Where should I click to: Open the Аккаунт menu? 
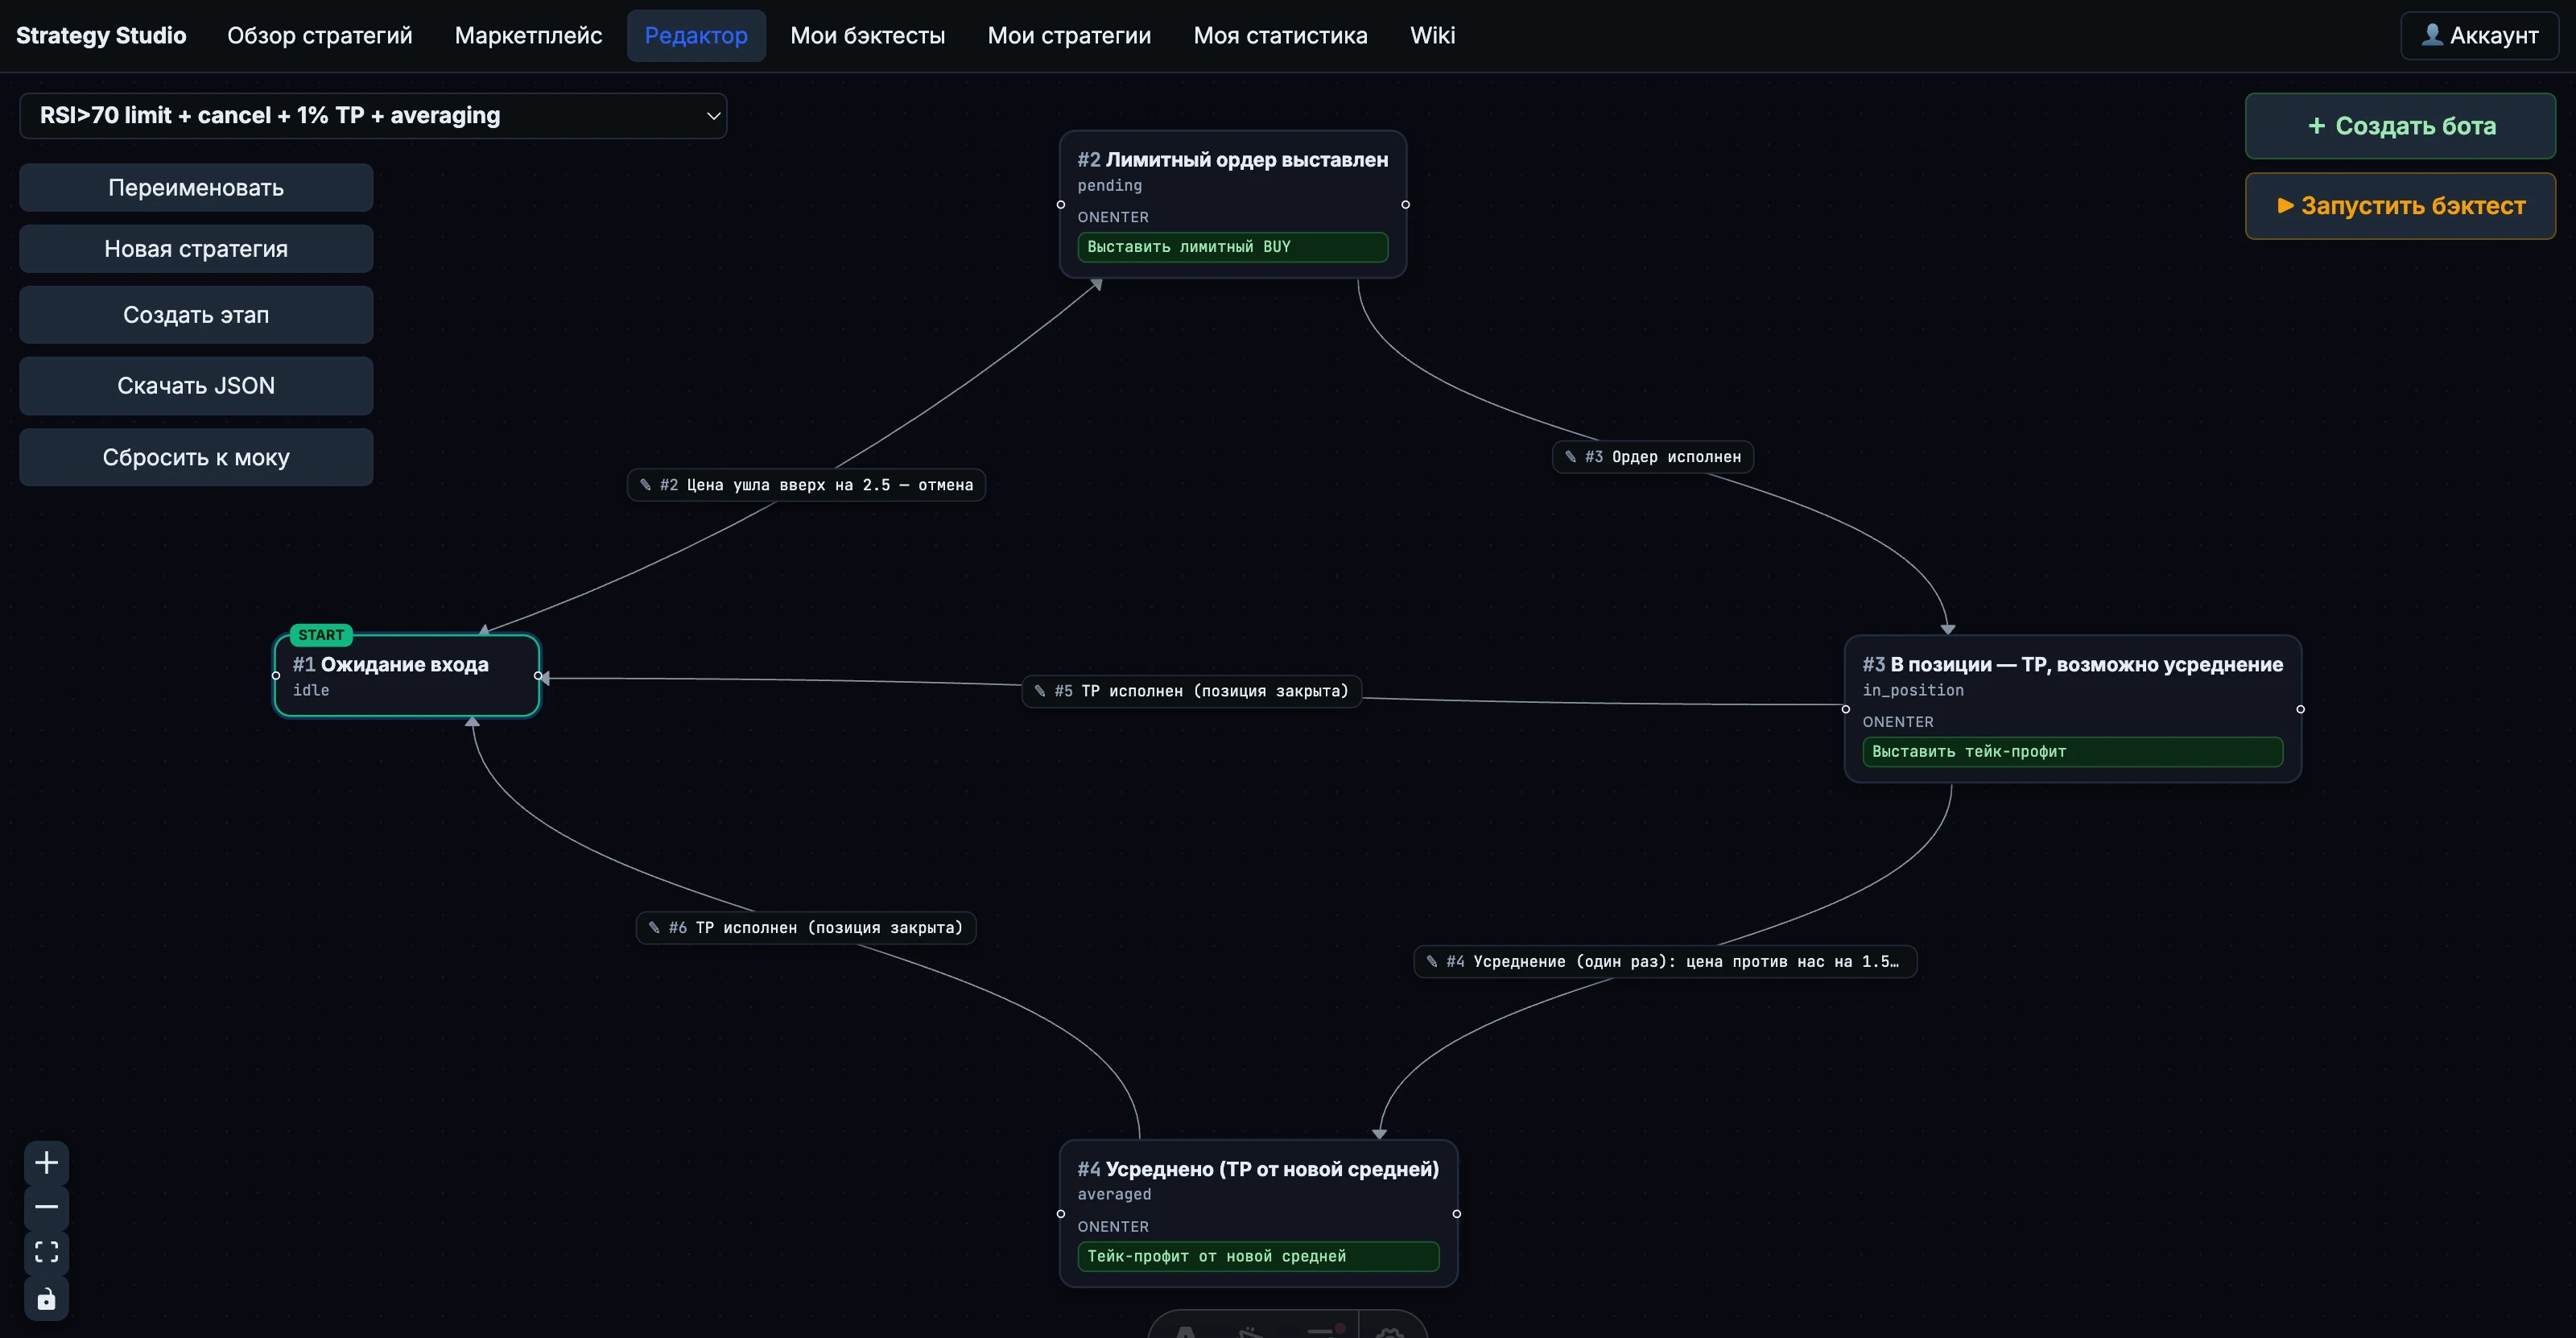point(2479,35)
